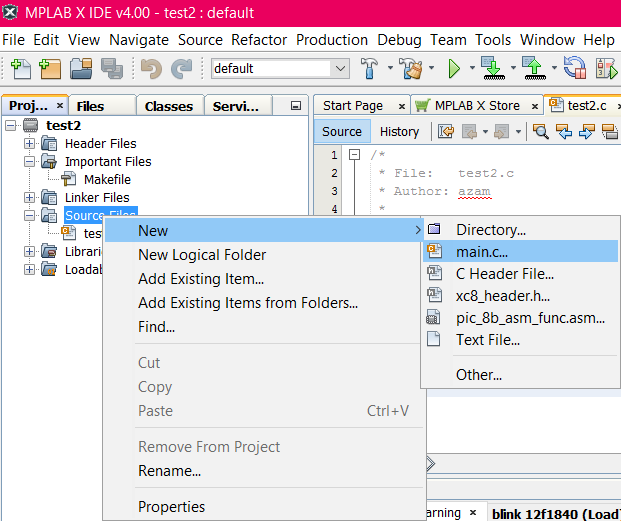Select pic_8b_asm_func.asm... in submenu

[x=520, y=318]
